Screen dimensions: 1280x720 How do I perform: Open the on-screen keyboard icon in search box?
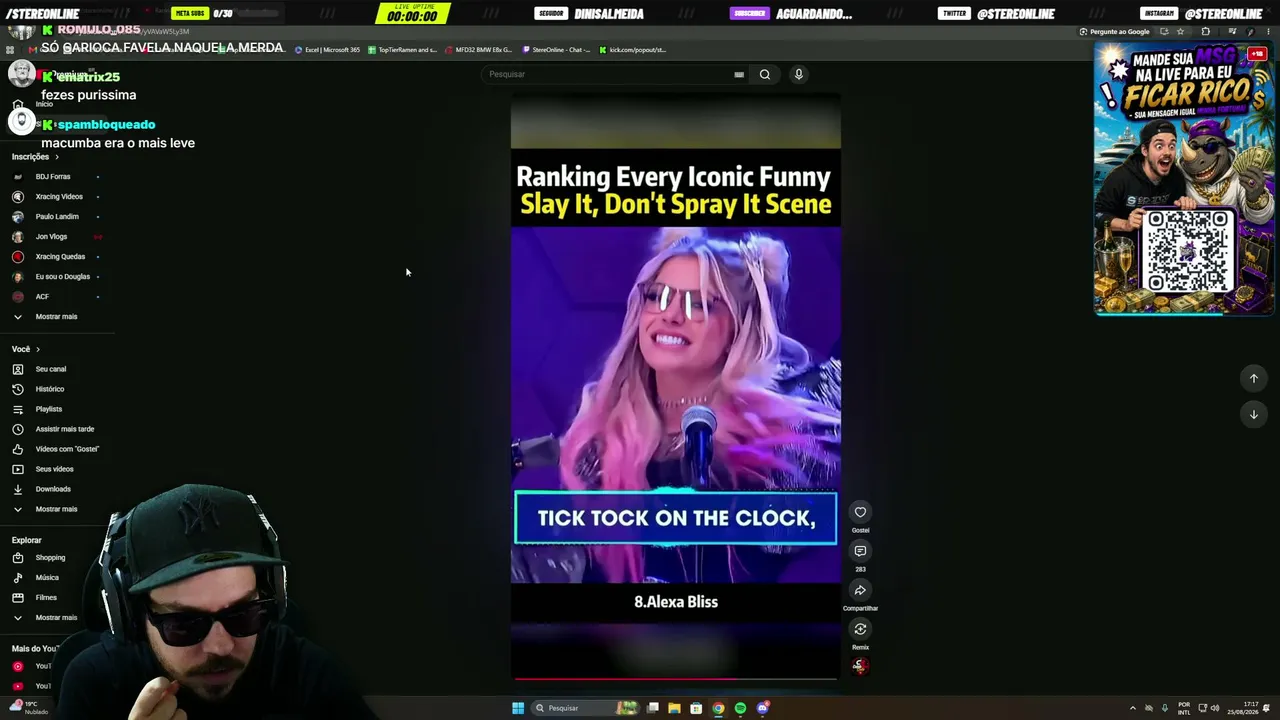pyautogui.click(x=739, y=74)
